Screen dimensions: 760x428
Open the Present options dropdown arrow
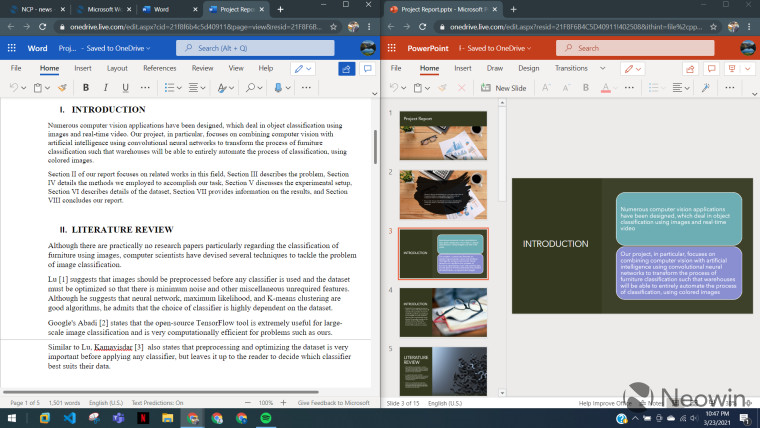747,69
